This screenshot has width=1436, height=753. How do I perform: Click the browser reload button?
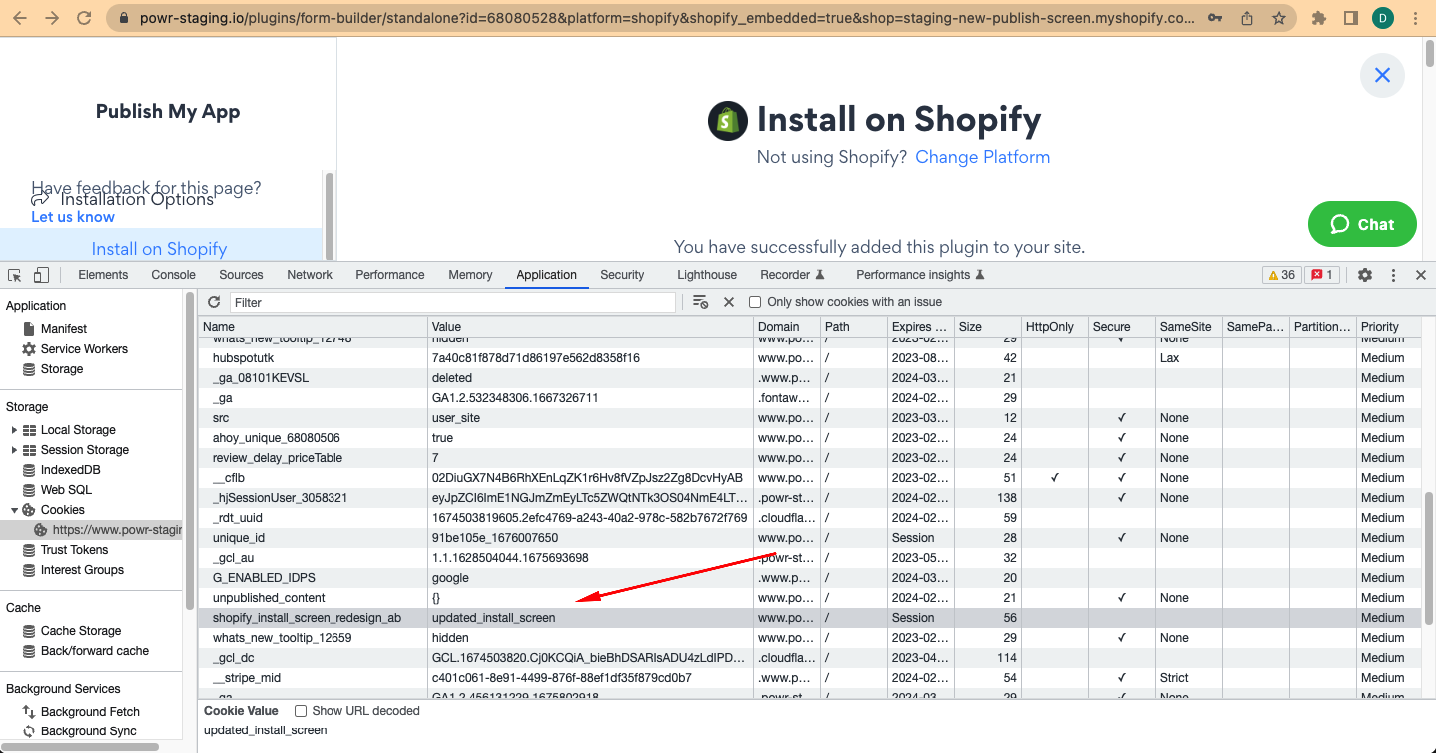tap(85, 18)
